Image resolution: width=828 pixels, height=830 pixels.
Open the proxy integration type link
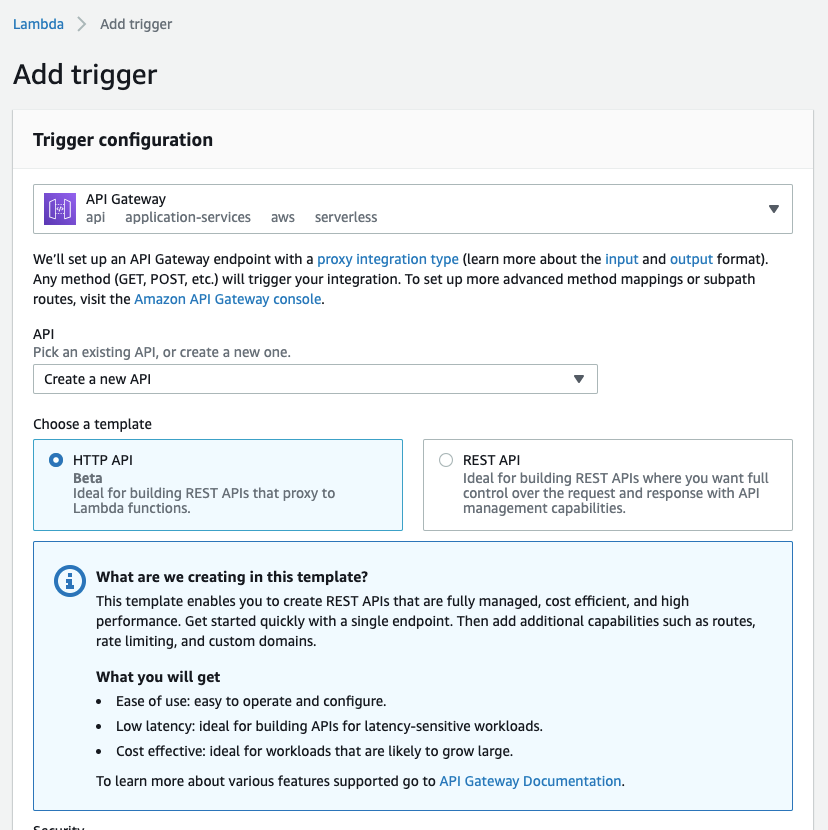[388, 259]
